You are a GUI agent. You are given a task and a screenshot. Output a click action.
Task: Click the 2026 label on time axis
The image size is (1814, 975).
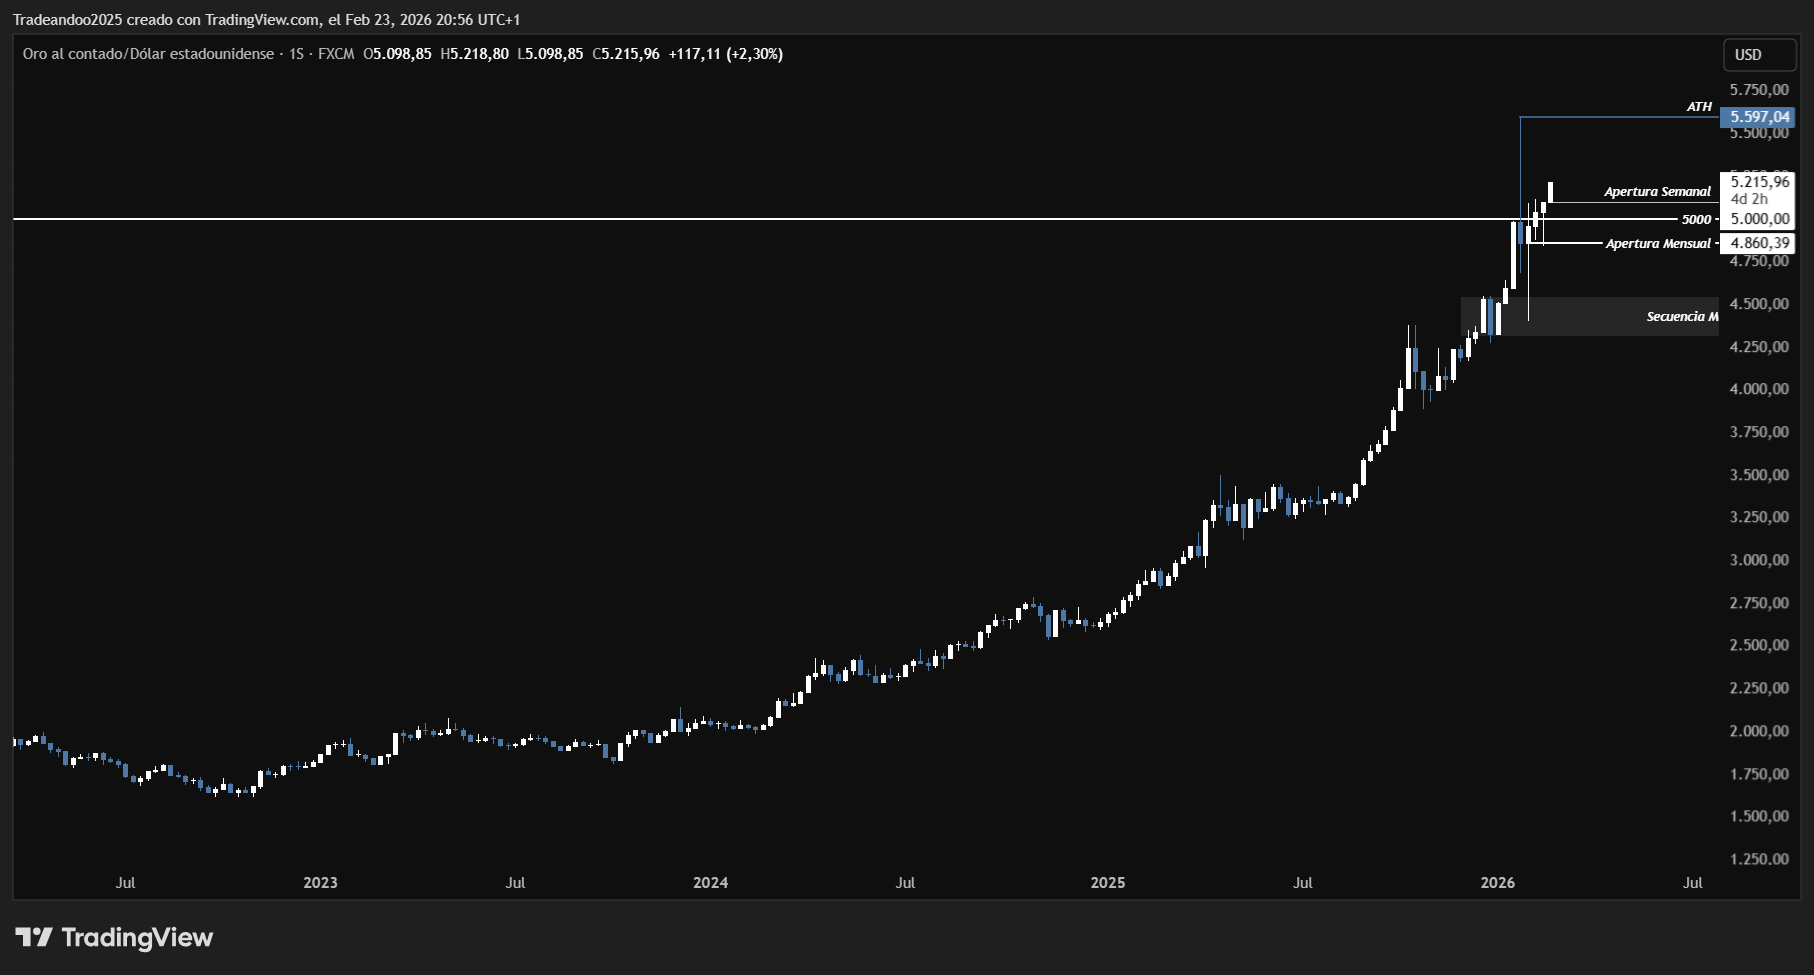tap(1497, 883)
